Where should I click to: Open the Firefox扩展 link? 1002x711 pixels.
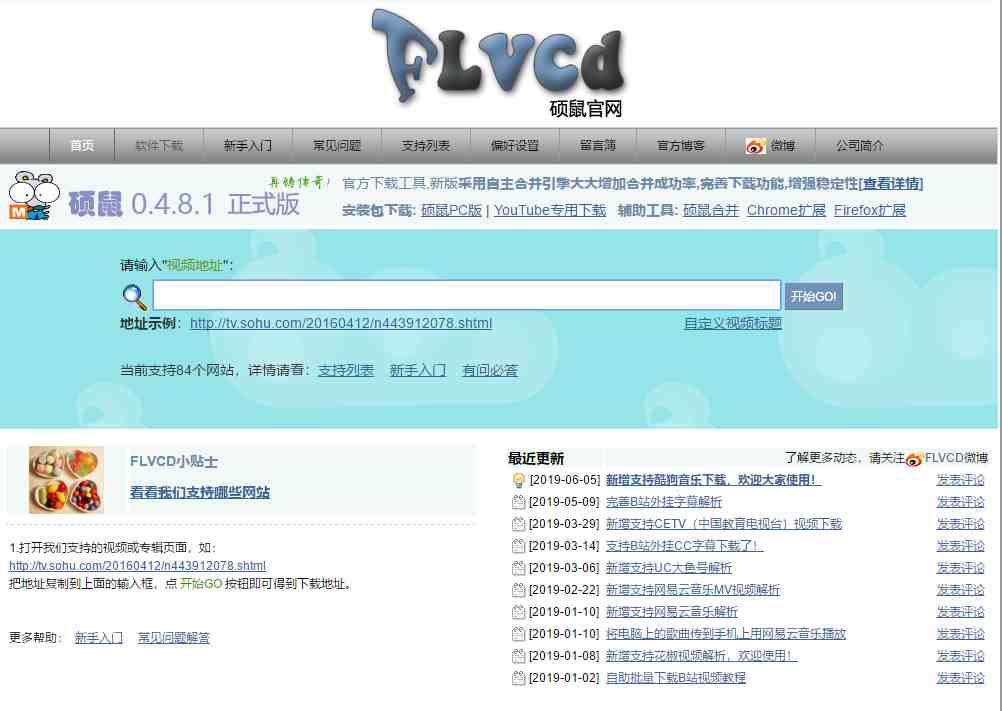click(x=870, y=210)
